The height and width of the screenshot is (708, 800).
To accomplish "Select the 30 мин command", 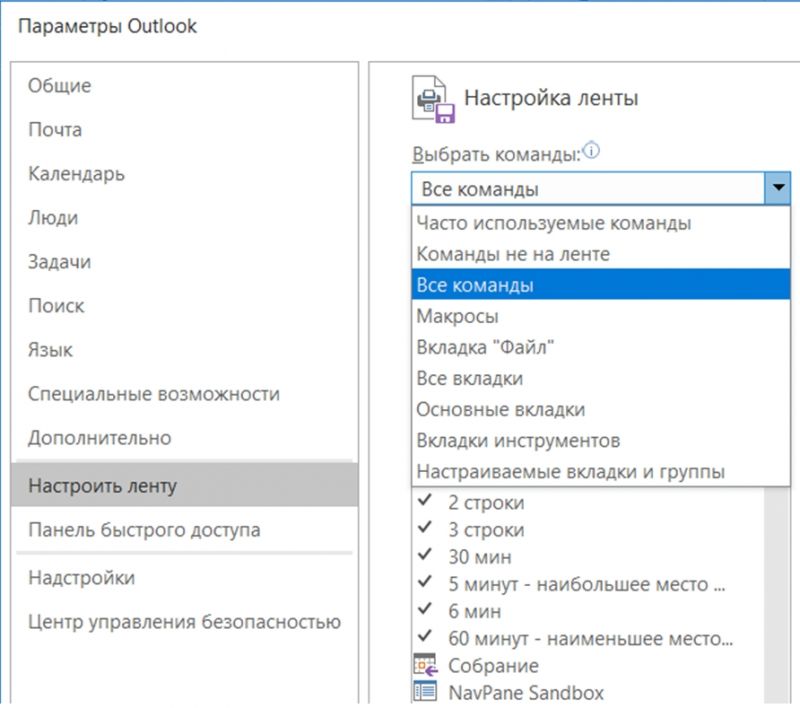I will (588, 557).
